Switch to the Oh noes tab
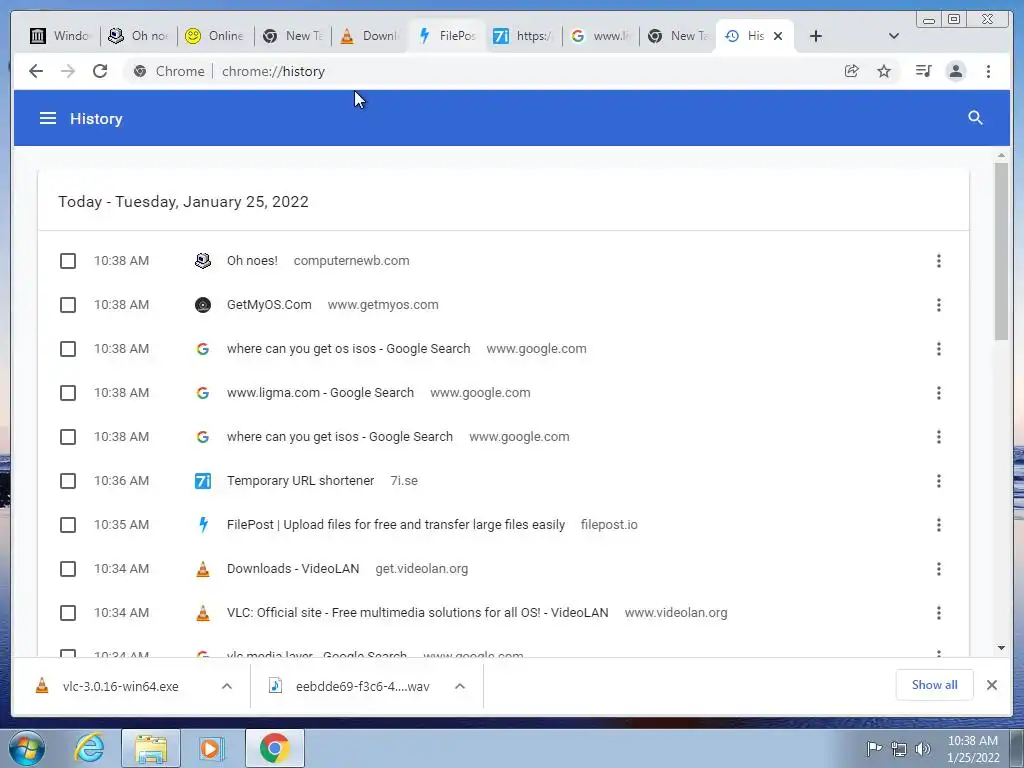1024x768 pixels. [x=138, y=36]
